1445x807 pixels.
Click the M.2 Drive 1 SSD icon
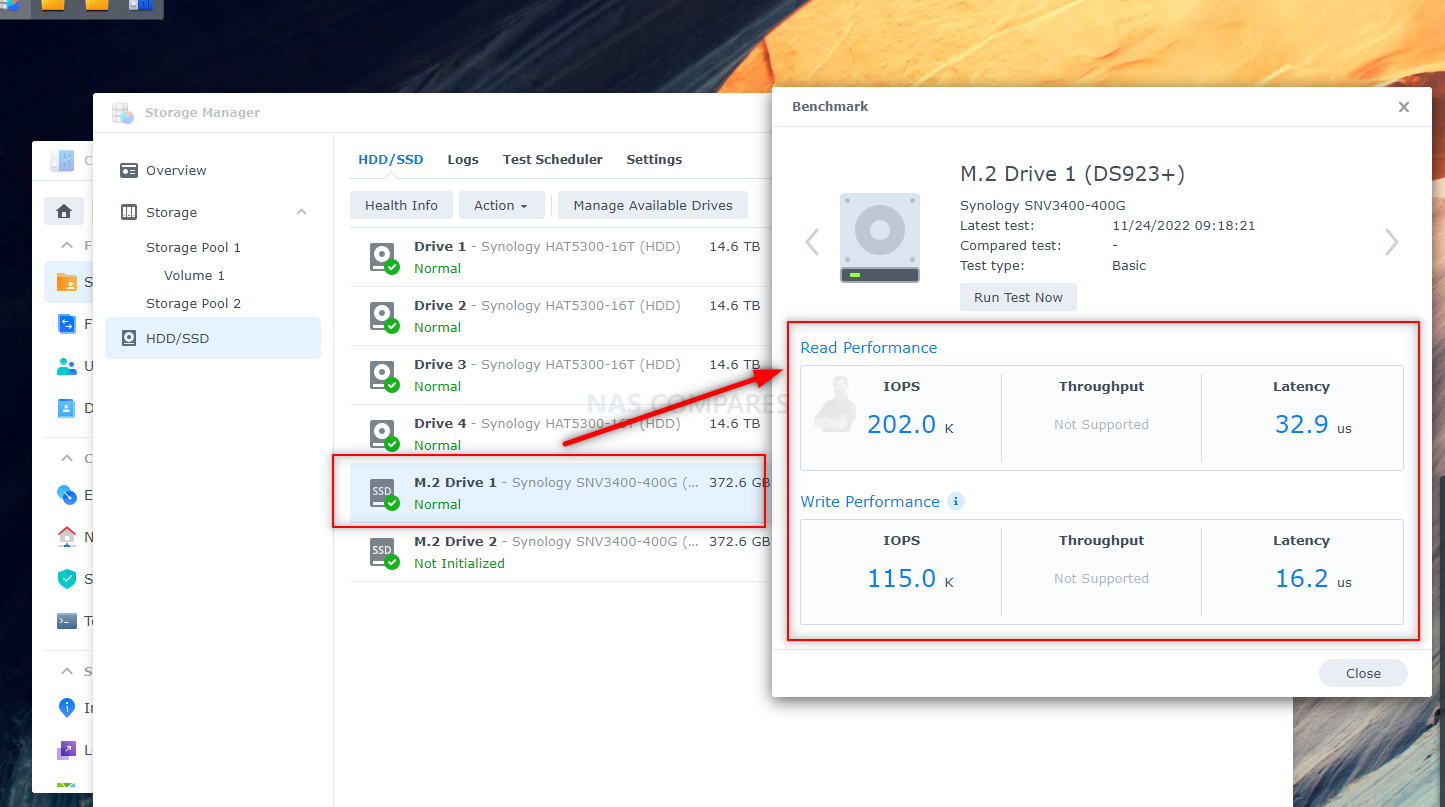pyautogui.click(x=383, y=494)
